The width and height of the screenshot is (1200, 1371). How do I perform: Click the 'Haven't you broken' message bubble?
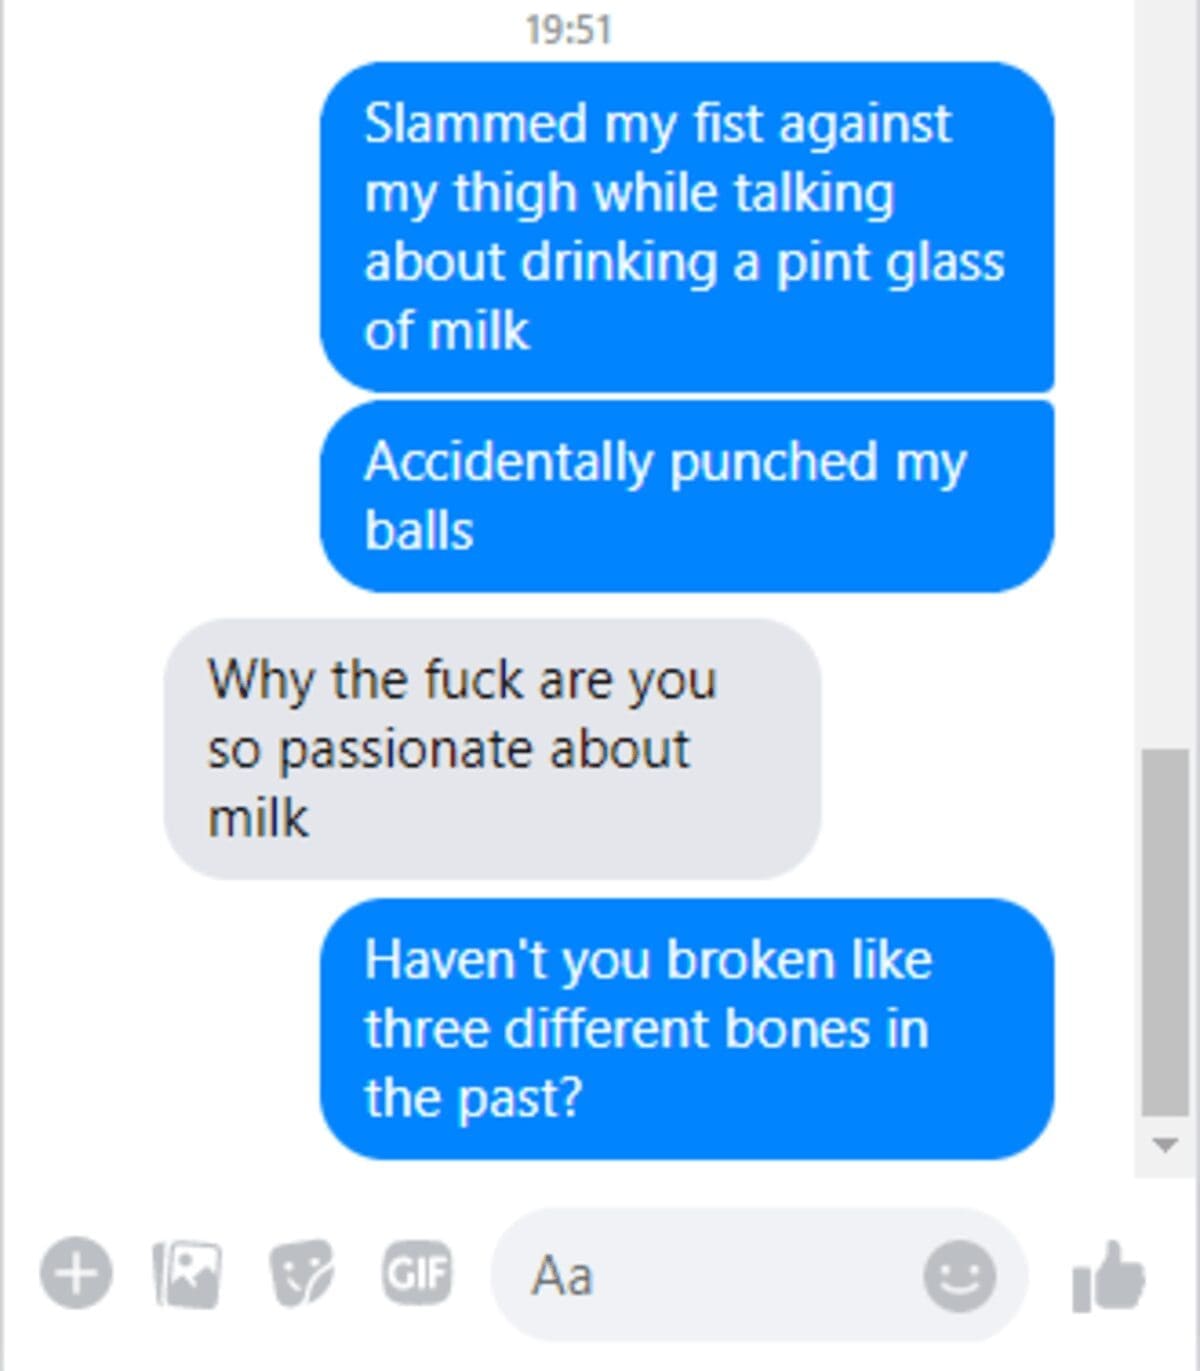[686, 1028]
